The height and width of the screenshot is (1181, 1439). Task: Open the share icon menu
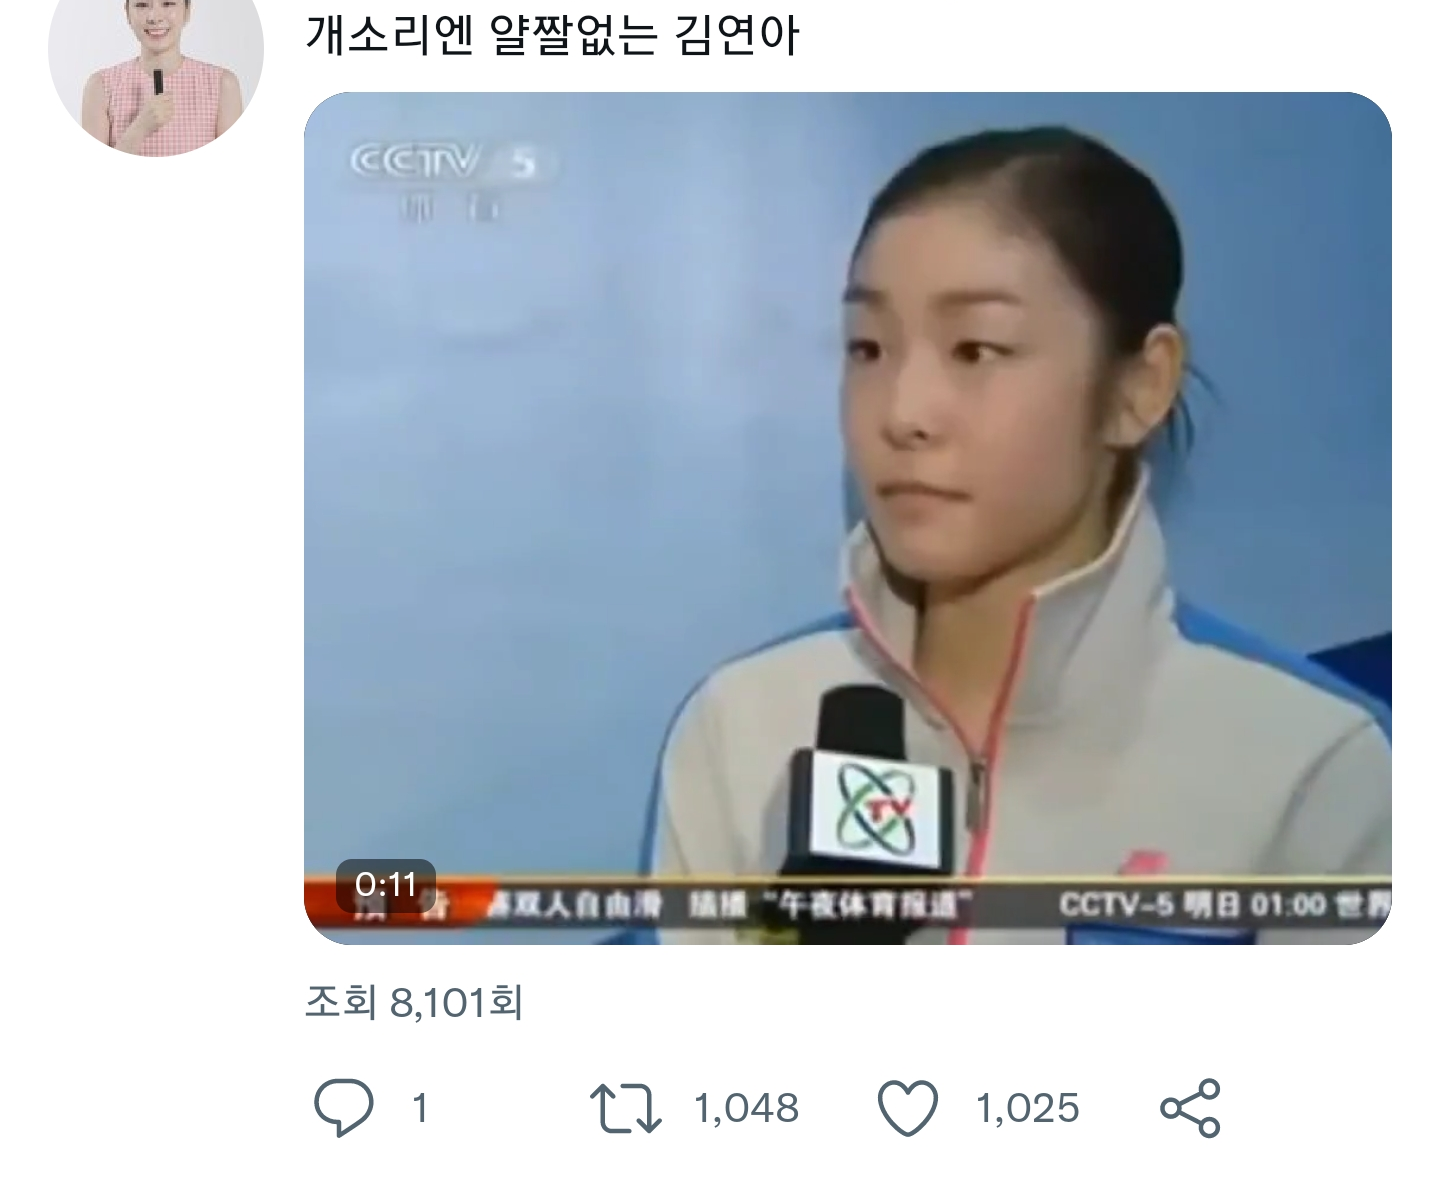(x=1190, y=1108)
